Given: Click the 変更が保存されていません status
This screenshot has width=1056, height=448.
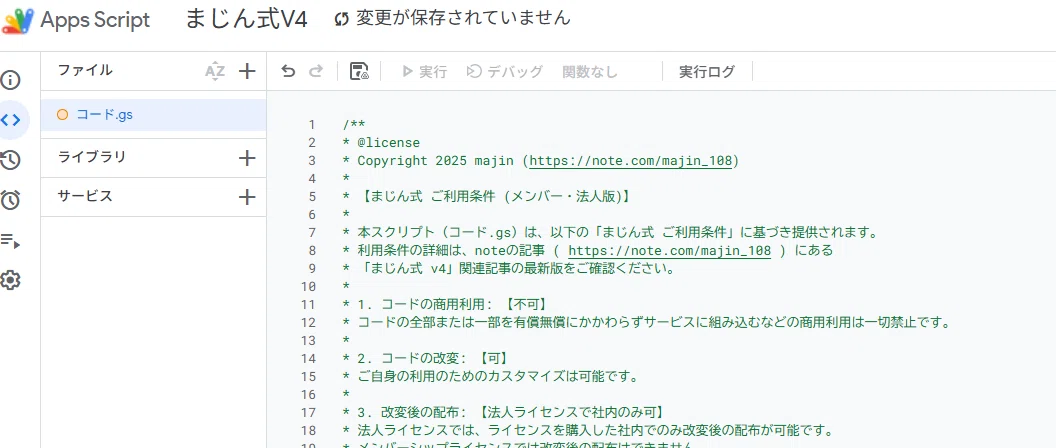Looking at the screenshot, I should tap(463, 18).
